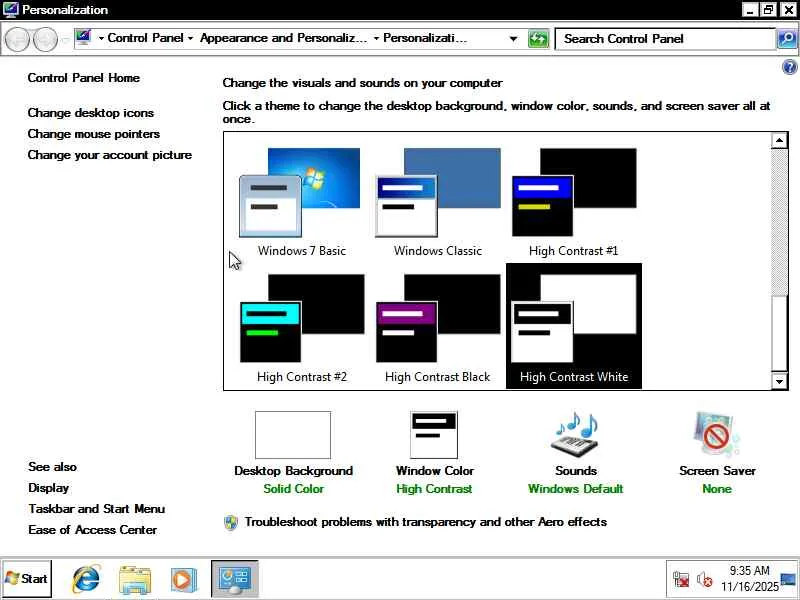Image resolution: width=800 pixels, height=600 pixels.
Task: Click the Personalization breadcrumb
Action: click(424, 38)
